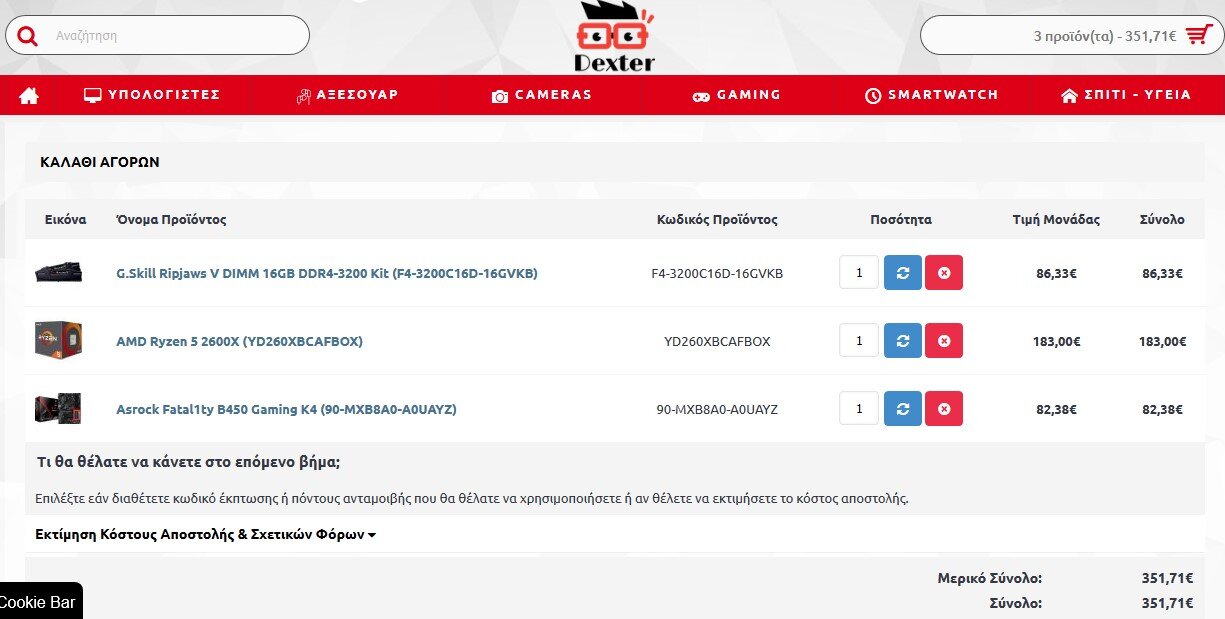Viewport: 1225px width, 619px height.
Task: Open the AMD Ryzen 5 2600X product link
Action: point(239,341)
